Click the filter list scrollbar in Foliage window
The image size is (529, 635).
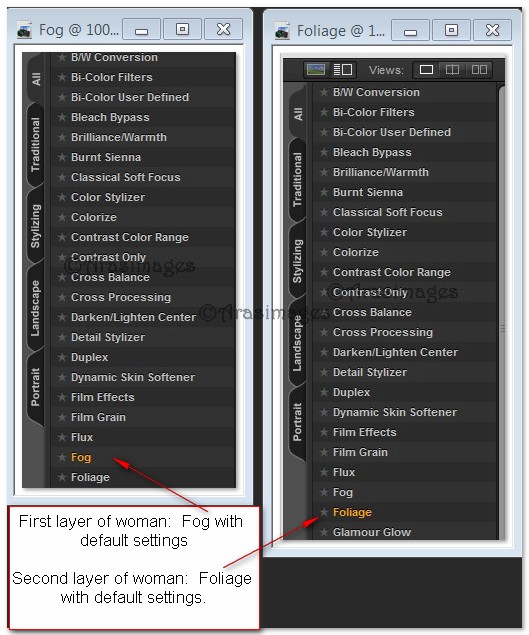501,312
